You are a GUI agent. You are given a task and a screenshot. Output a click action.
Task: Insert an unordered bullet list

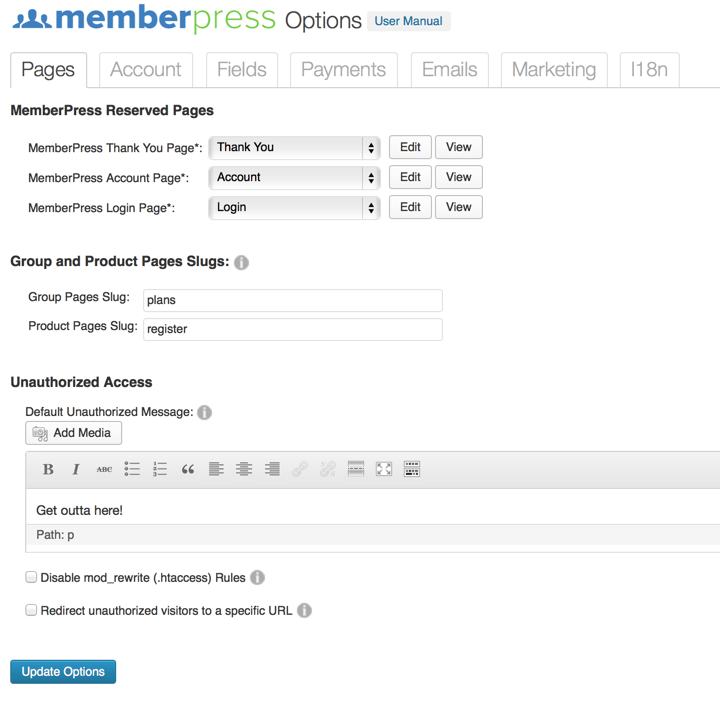click(x=132, y=469)
